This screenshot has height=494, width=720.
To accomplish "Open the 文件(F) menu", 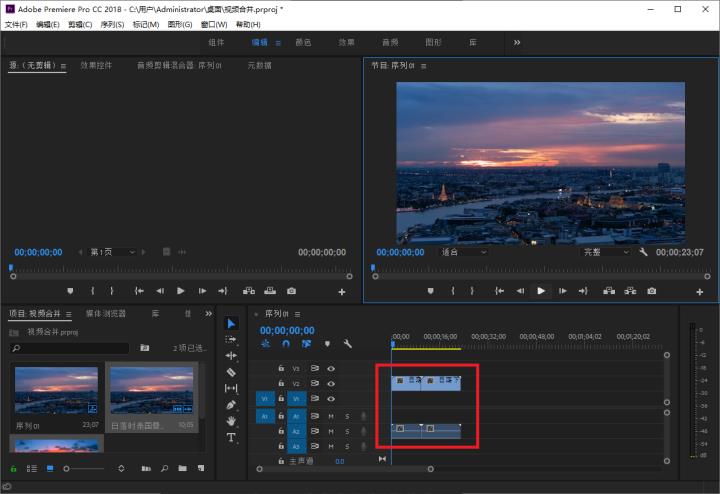I will 16,24.
